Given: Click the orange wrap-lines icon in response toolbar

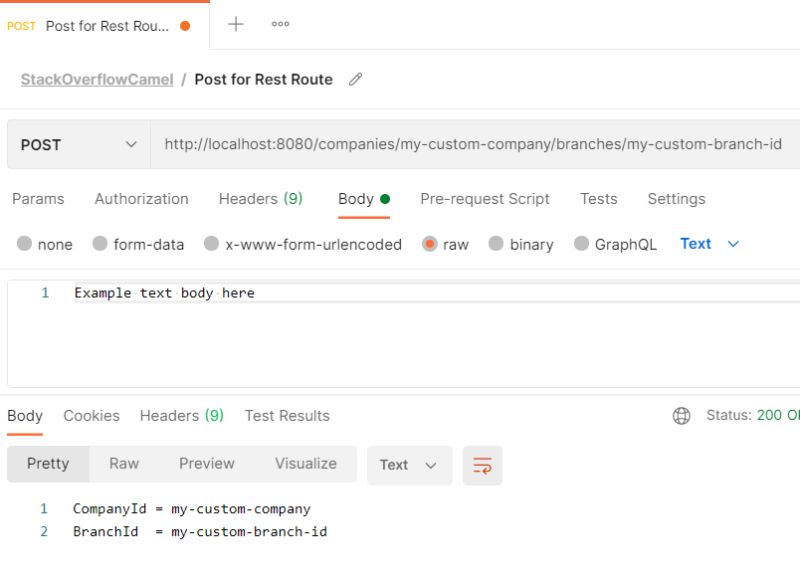Looking at the screenshot, I should [x=483, y=464].
